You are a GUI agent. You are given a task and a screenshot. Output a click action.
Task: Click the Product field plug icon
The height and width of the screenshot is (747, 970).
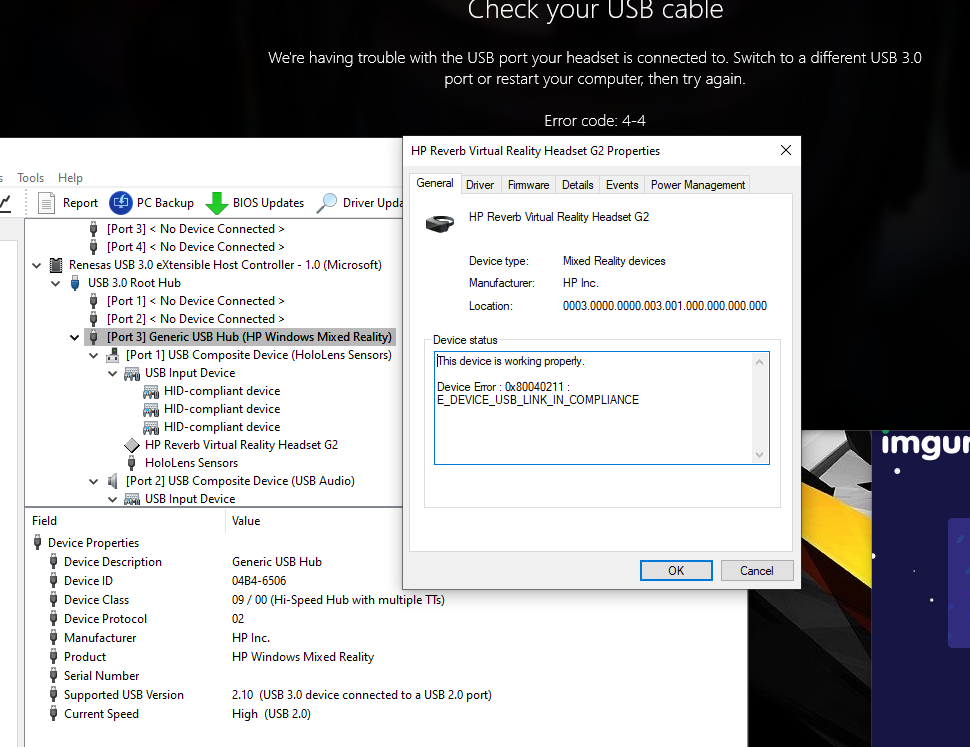coord(54,657)
